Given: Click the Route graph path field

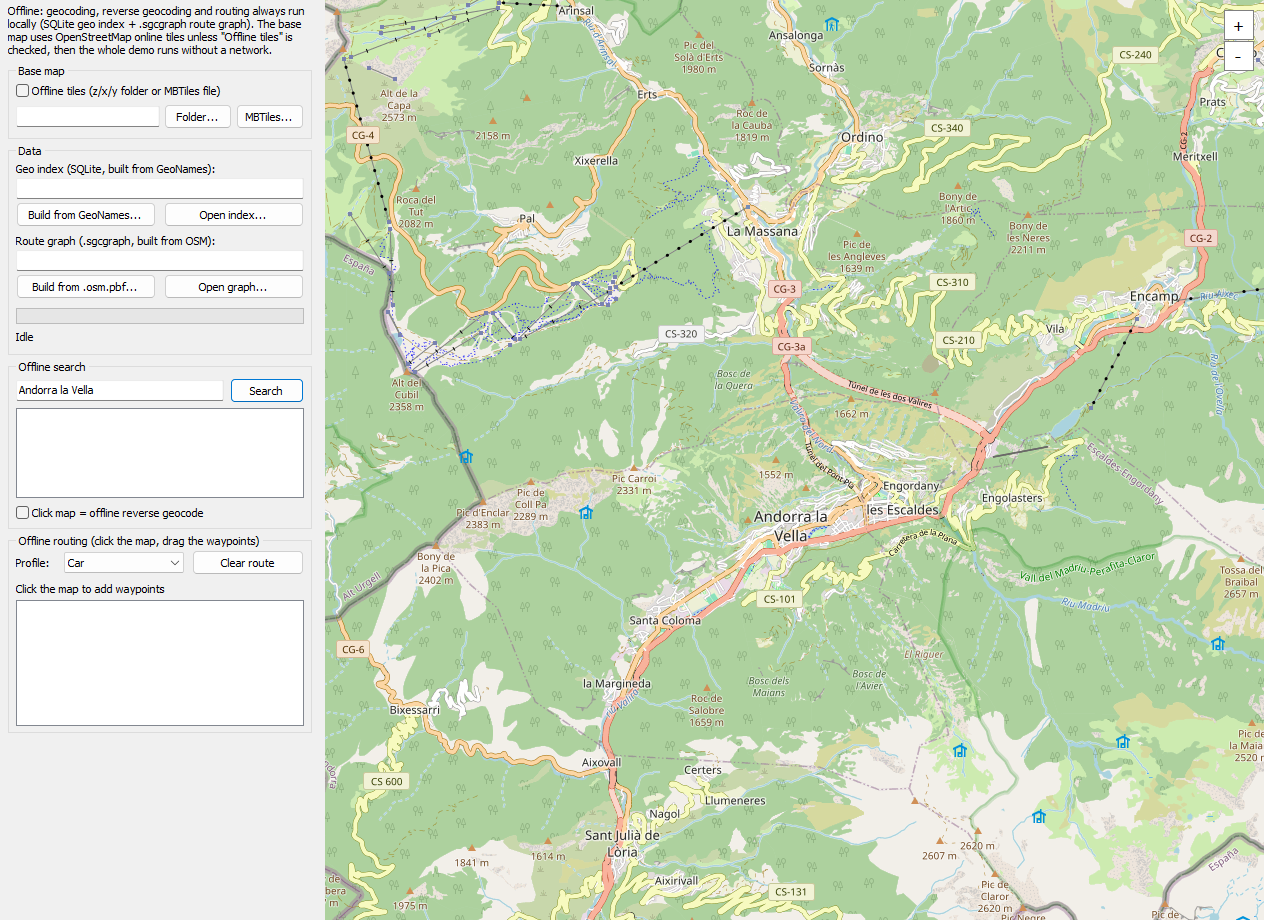Looking at the screenshot, I should pos(160,261).
